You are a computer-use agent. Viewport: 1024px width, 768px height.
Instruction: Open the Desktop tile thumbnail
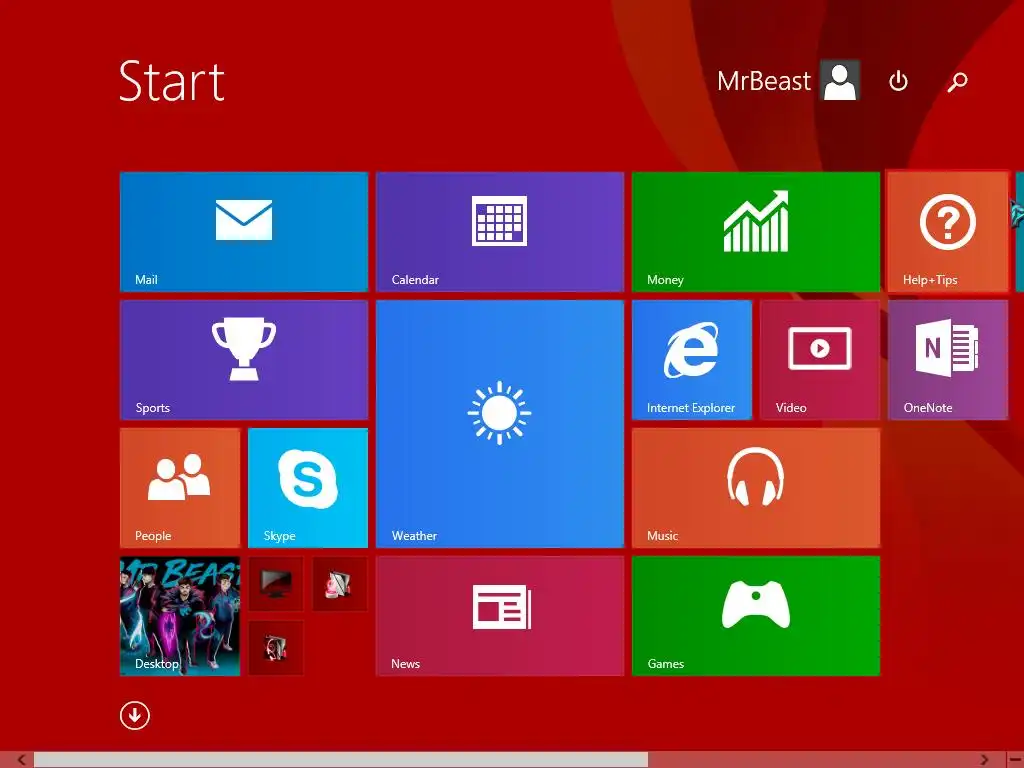click(180, 616)
